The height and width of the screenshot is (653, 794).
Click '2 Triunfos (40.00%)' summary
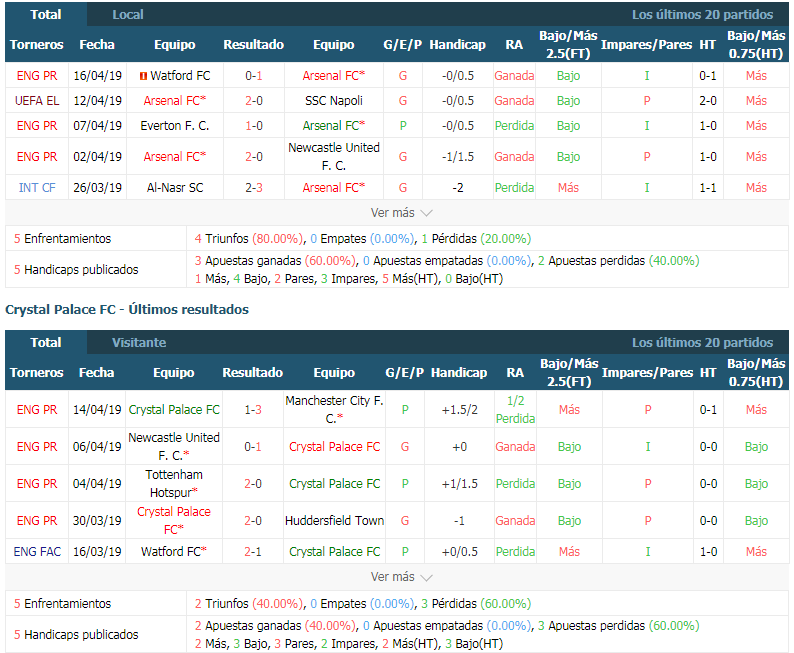click(249, 603)
